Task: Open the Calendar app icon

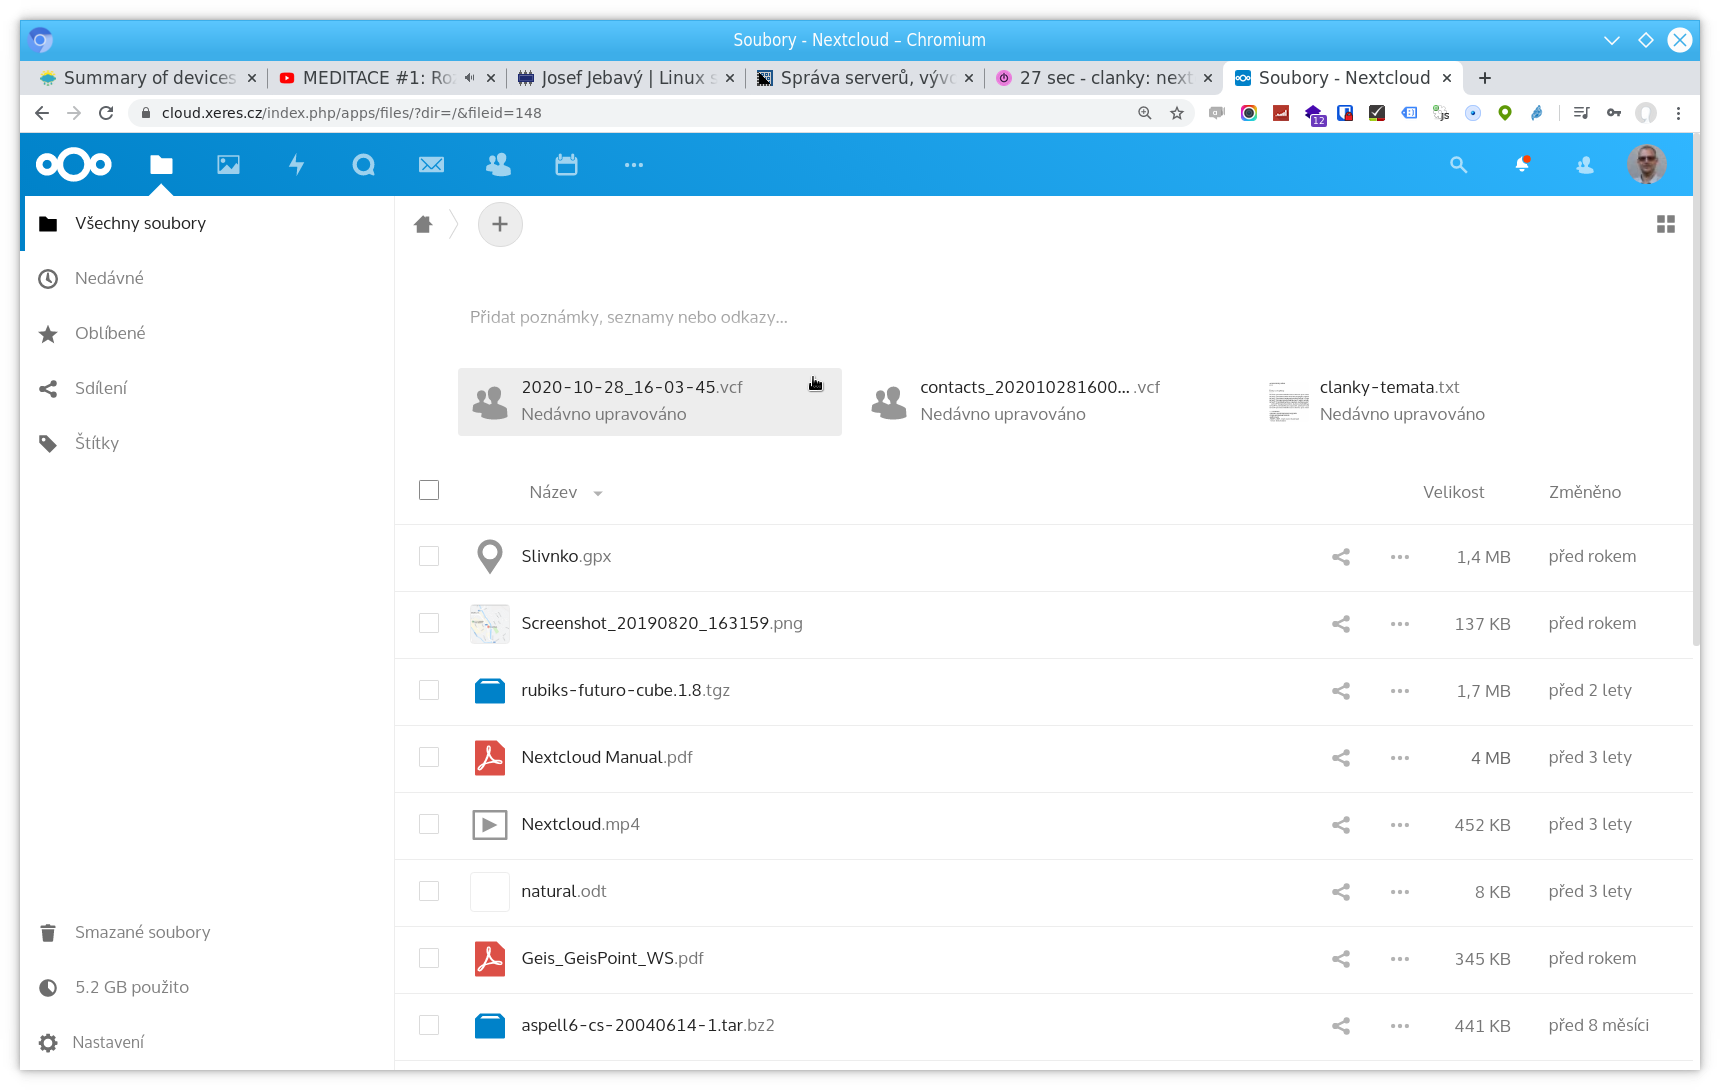Action: click(x=566, y=165)
